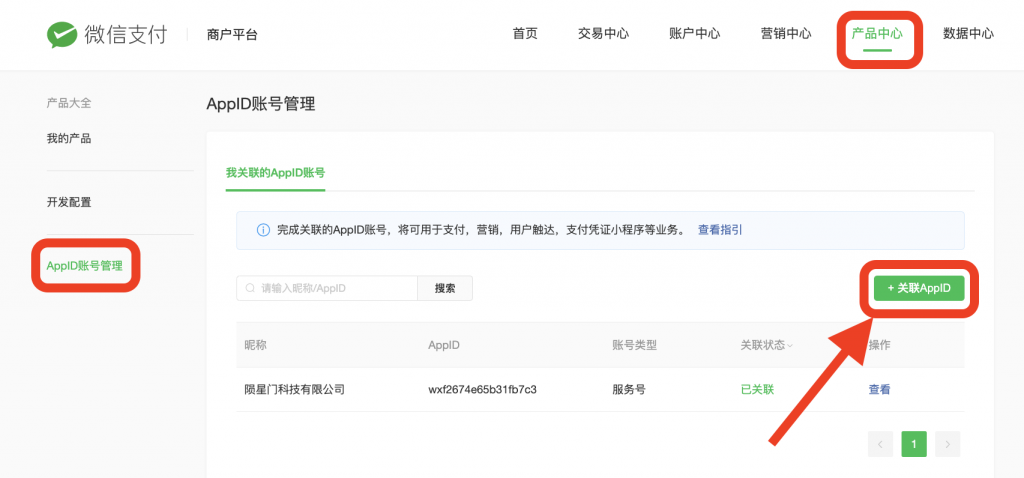Open 开发配置 in the sidebar

[69, 202]
